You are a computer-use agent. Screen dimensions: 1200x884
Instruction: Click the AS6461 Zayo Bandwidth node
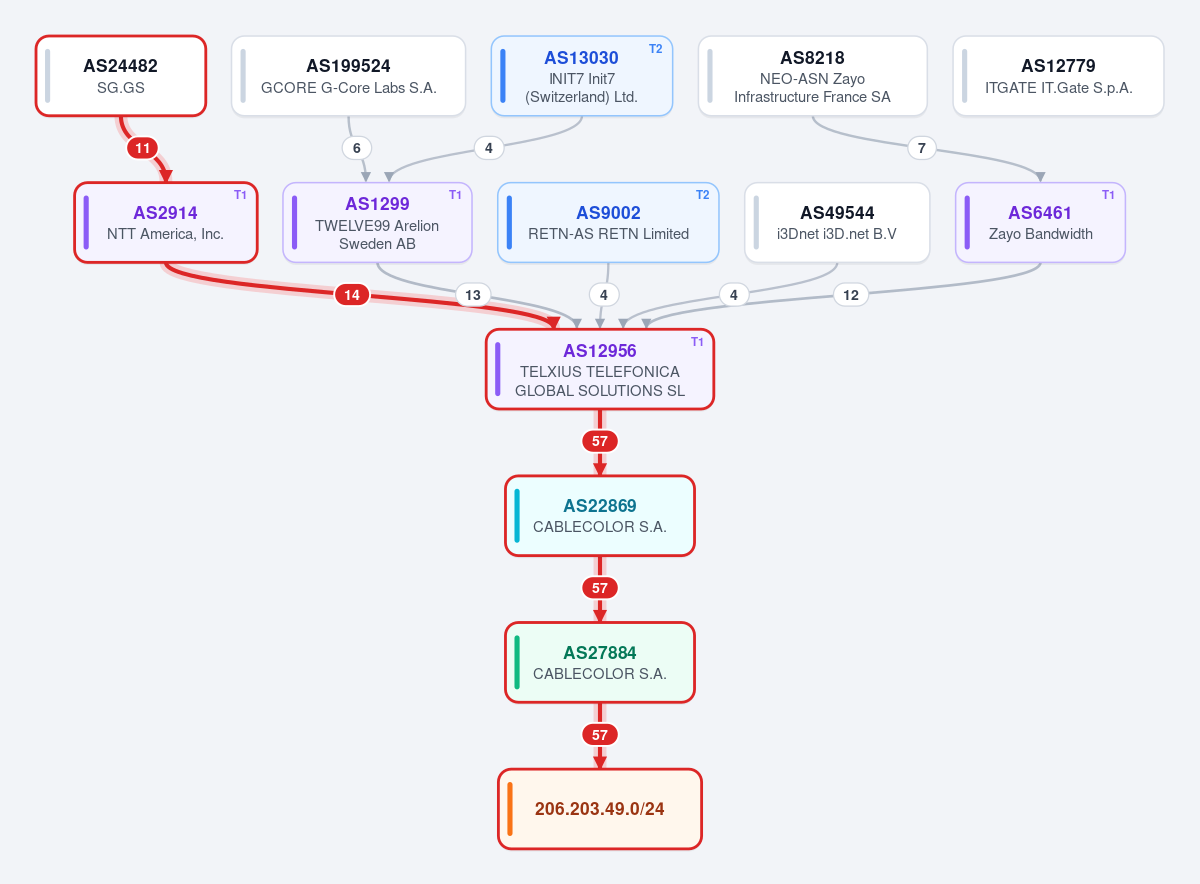[1041, 223]
